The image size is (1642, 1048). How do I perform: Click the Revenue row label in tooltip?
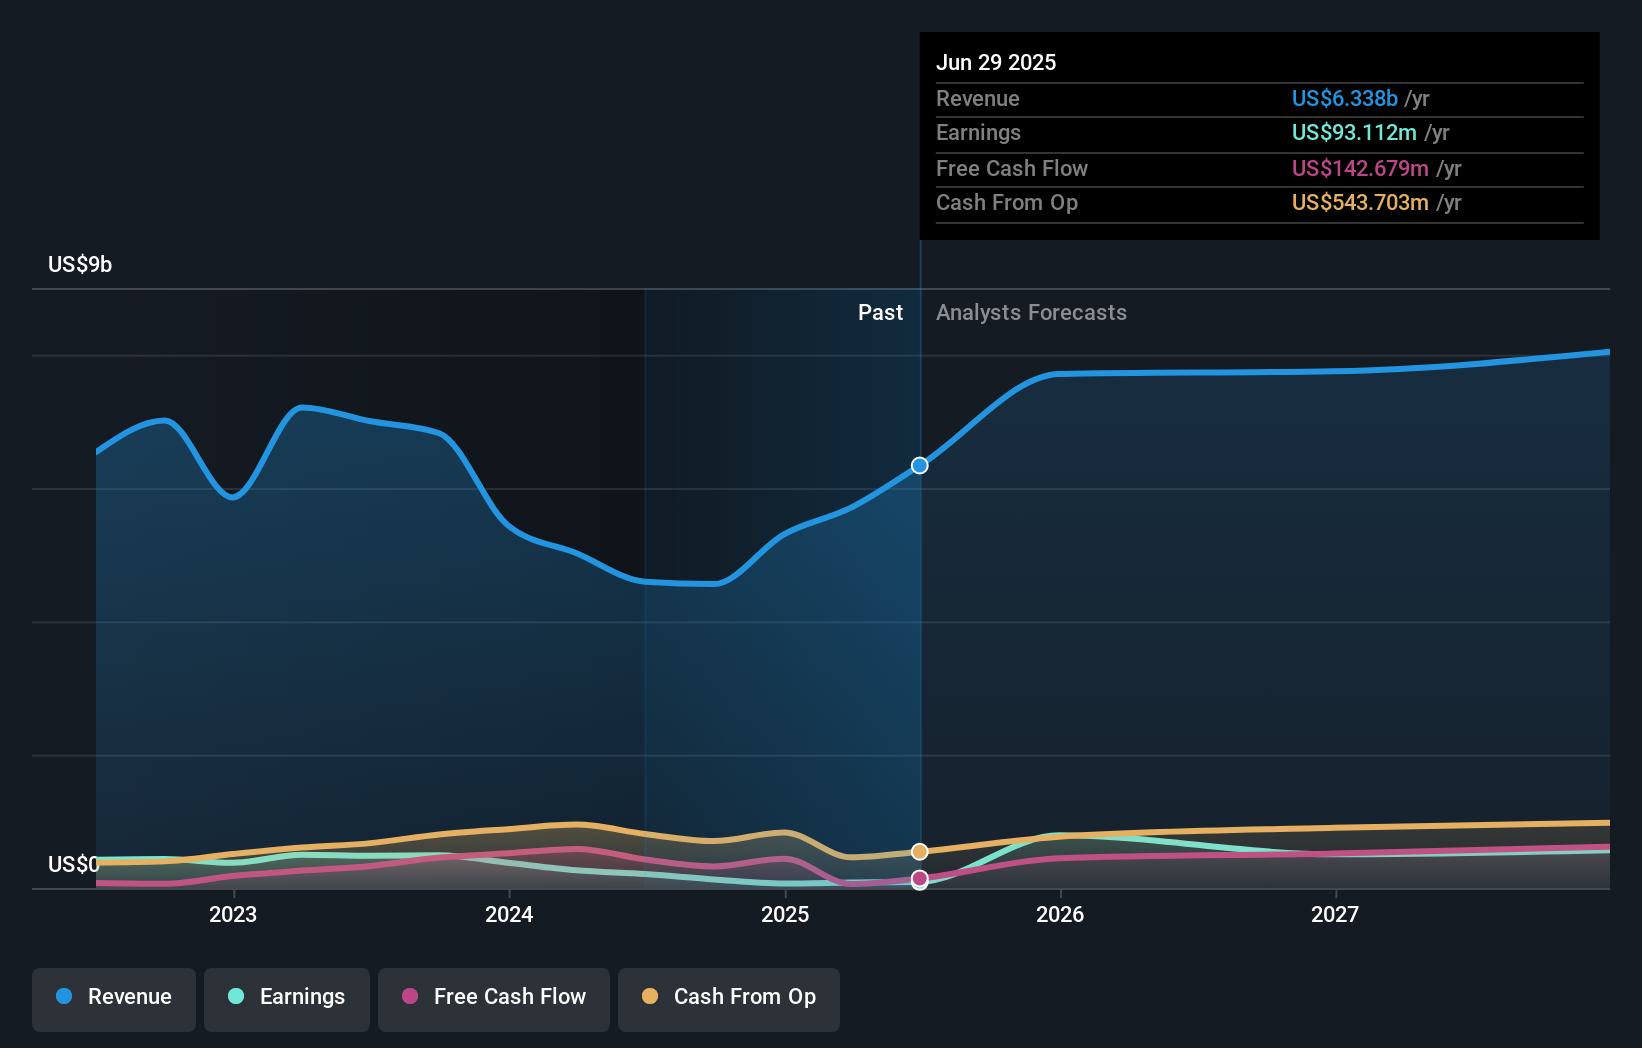coord(978,98)
